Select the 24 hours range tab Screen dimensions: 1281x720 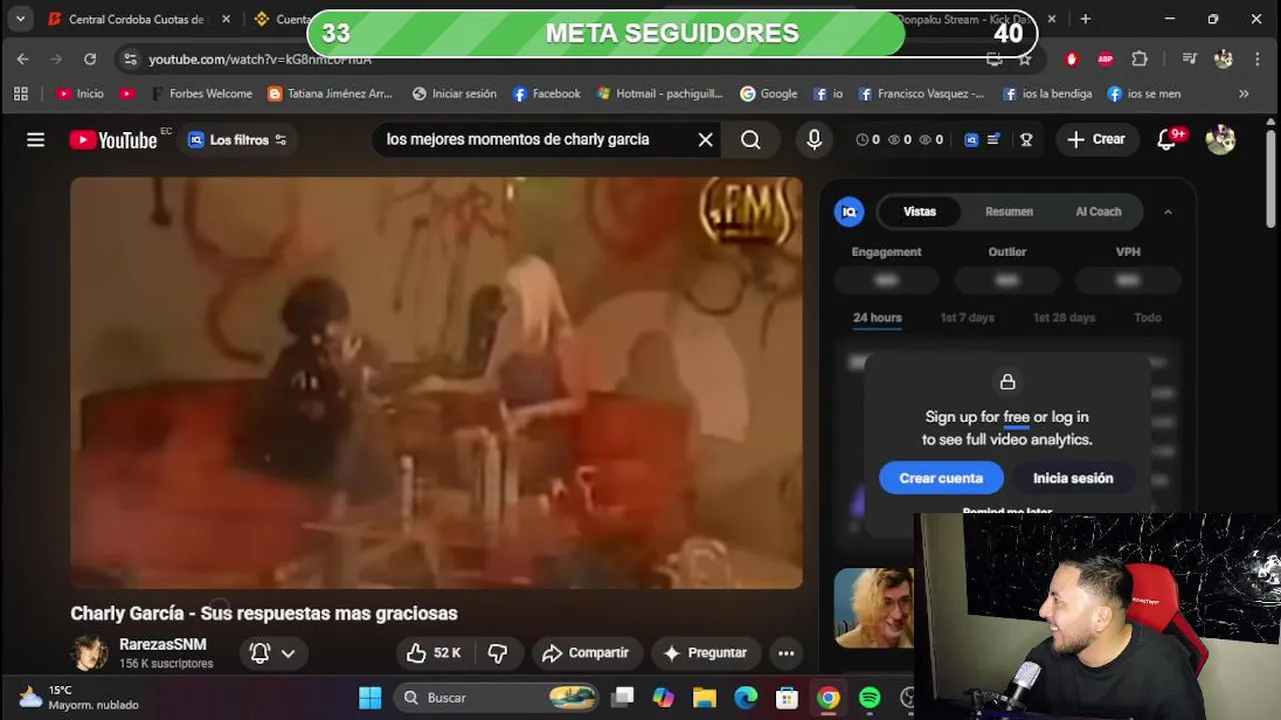[x=877, y=318]
